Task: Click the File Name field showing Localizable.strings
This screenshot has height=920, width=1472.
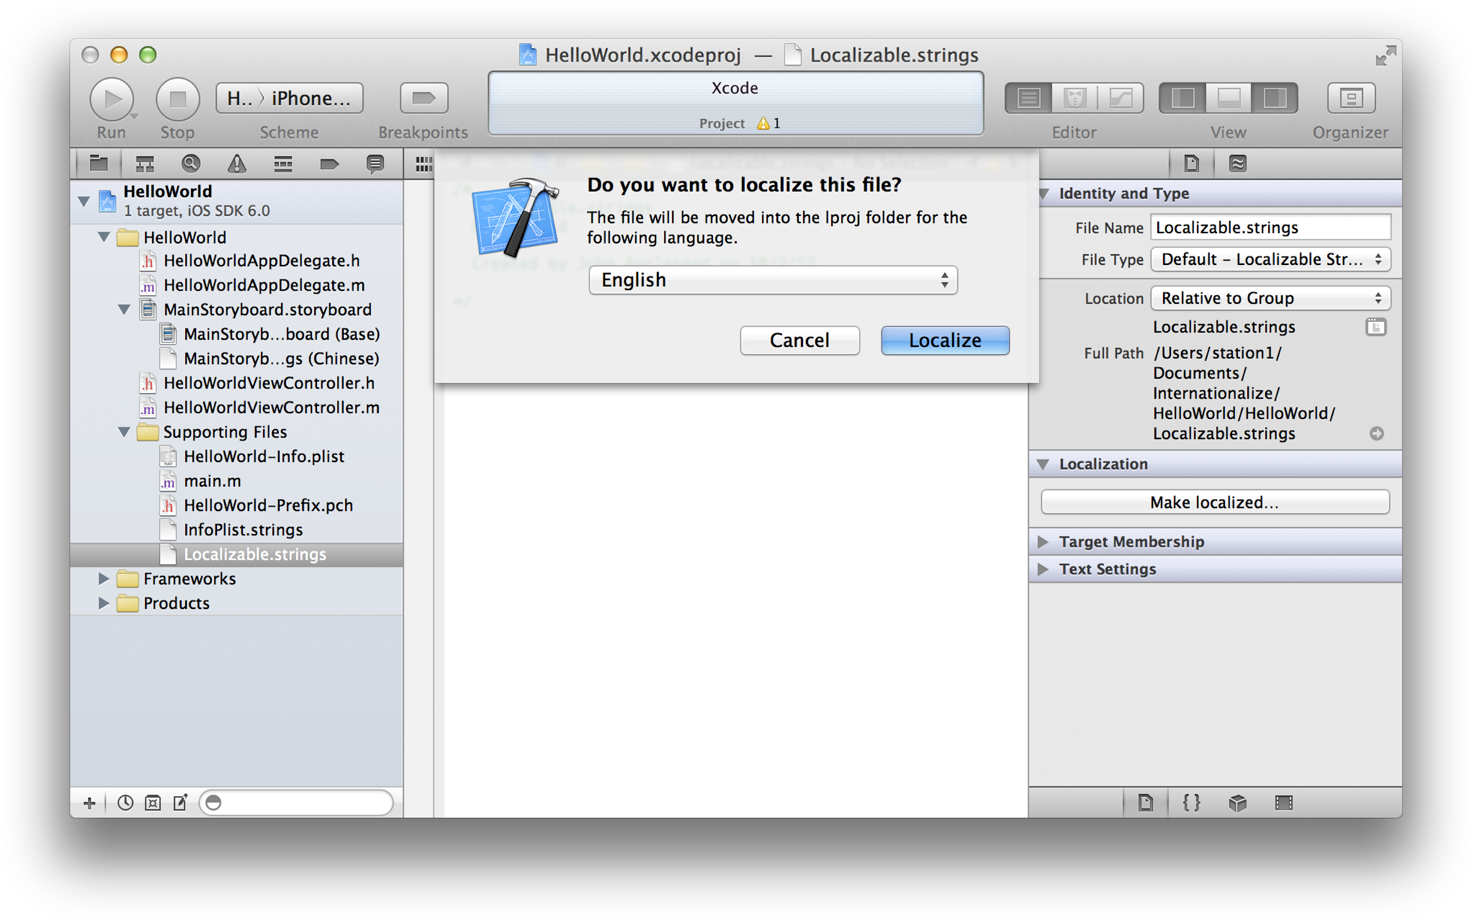Action: point(1270,227)
